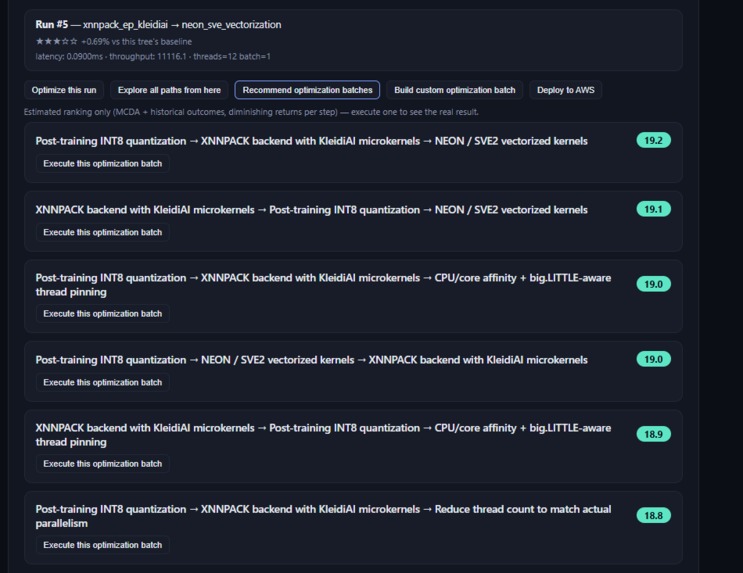The height and width of the screenshot is (573, 743).
Task: Click the latency and throughput stats line
Action: pyautogui.click(x=153, y=56)
